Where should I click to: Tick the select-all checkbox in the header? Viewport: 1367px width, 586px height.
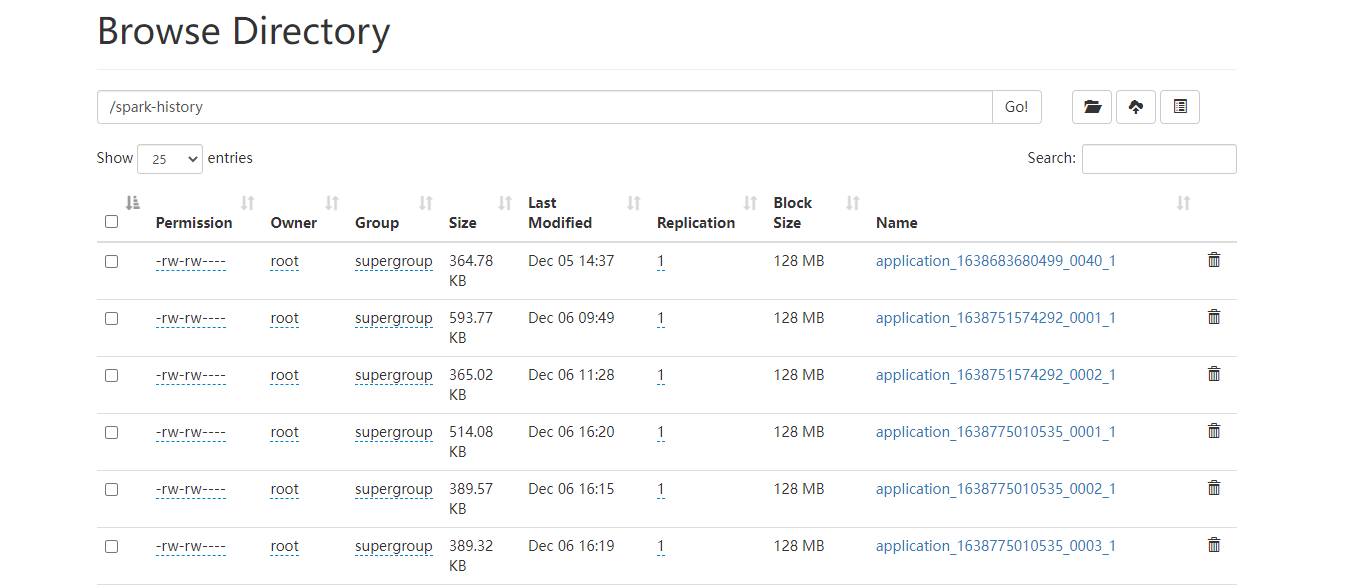click(x=111, y=222)
